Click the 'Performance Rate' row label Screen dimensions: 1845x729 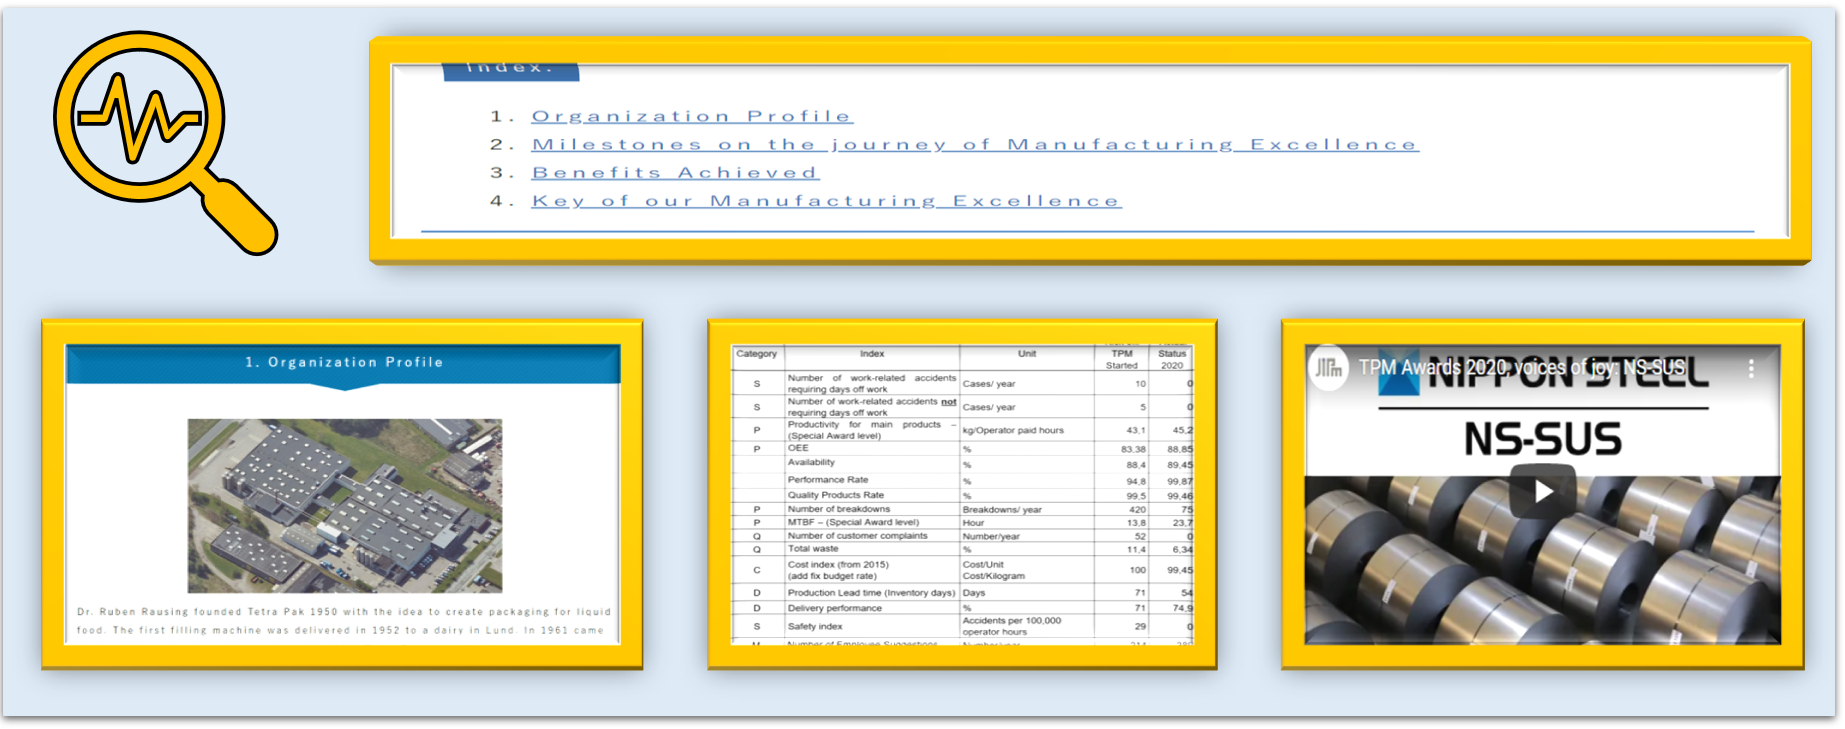[828, 480]
